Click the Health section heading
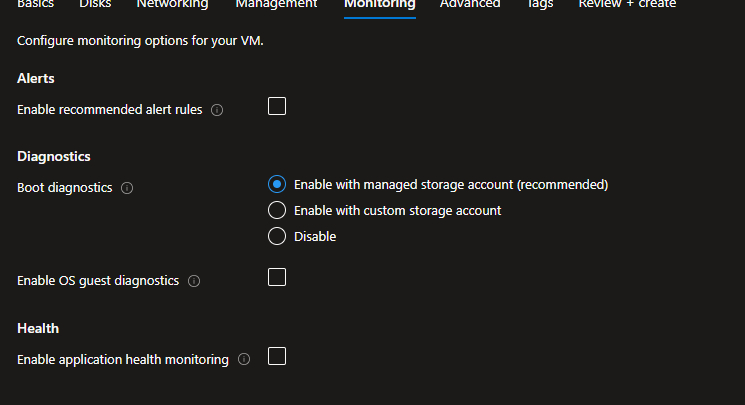Viewport: 745px width, 405px height. tap(38, 328)
